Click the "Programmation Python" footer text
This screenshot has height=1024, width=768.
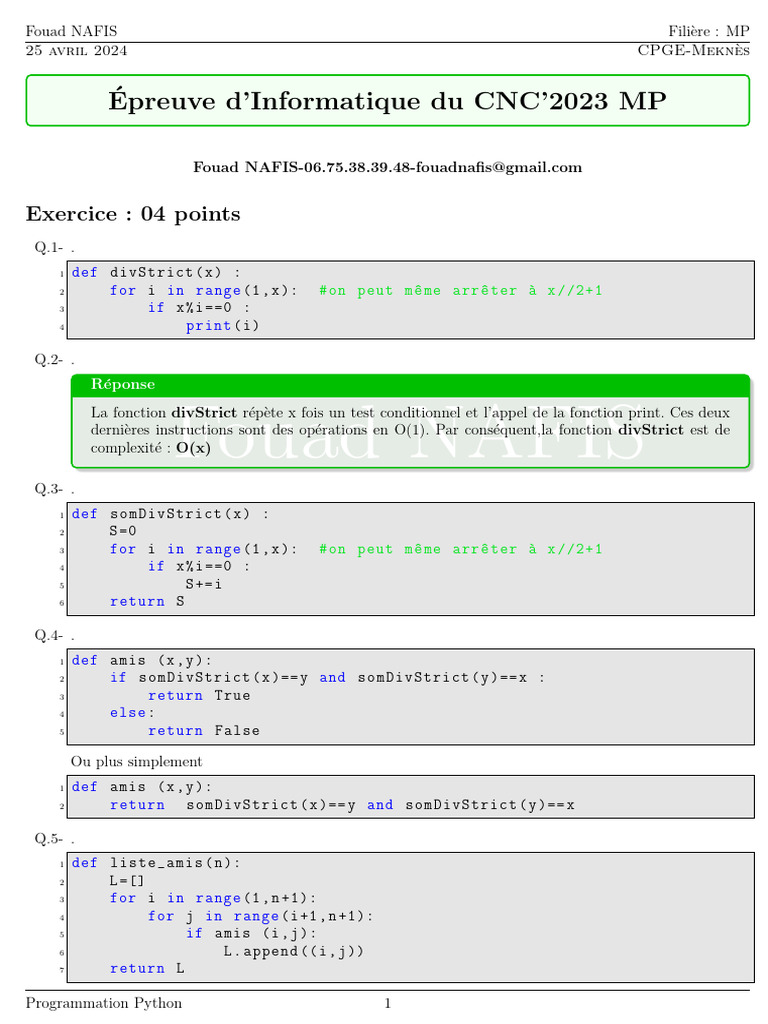click(104, 1003)
